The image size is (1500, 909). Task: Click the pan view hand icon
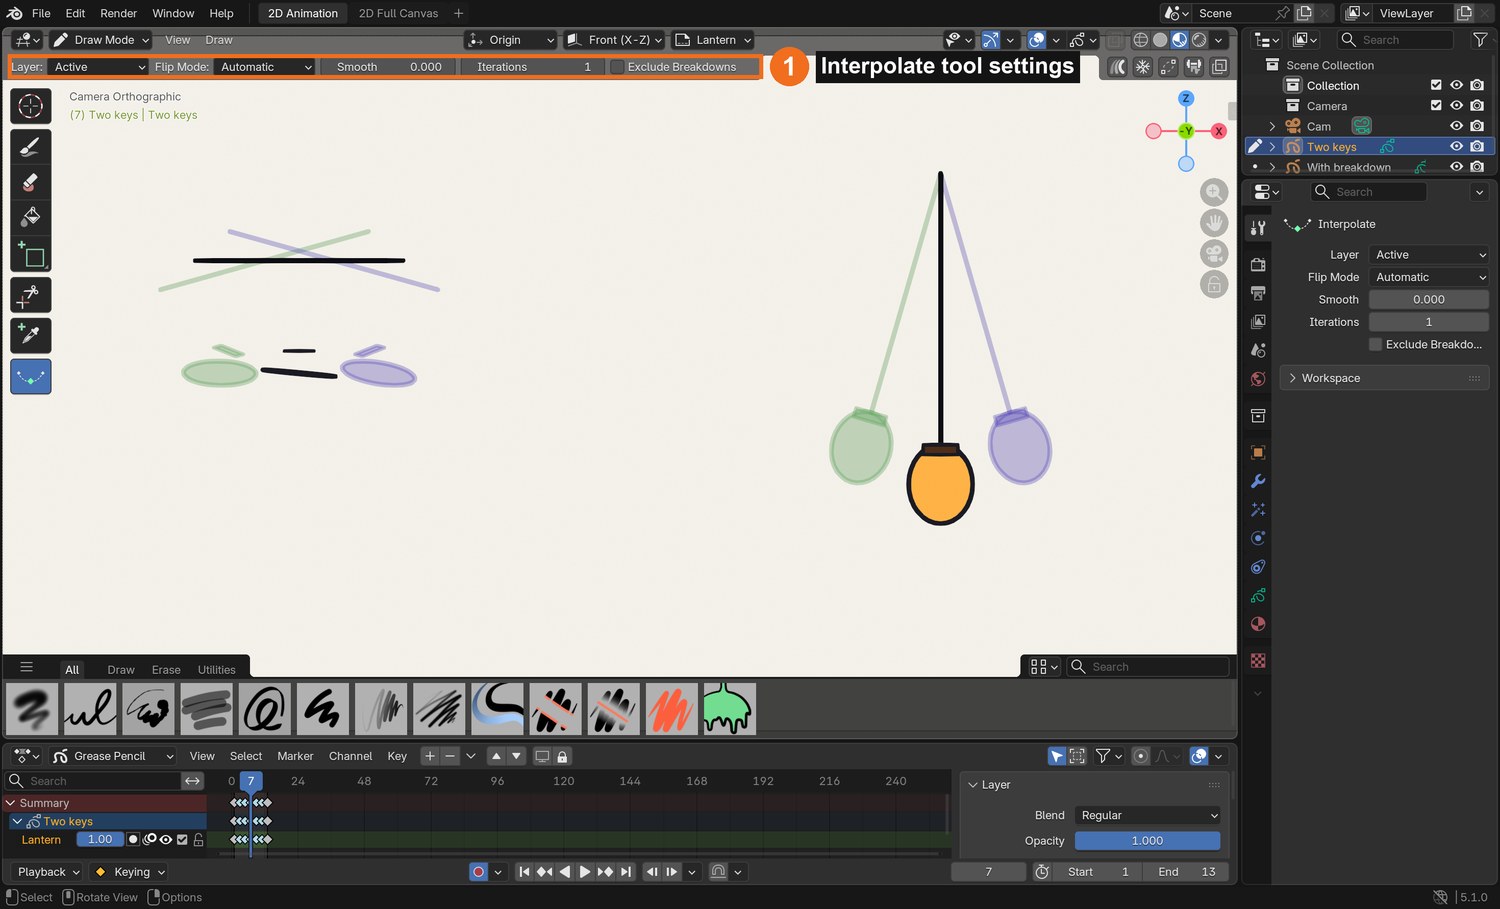[x=1214, y=223]
